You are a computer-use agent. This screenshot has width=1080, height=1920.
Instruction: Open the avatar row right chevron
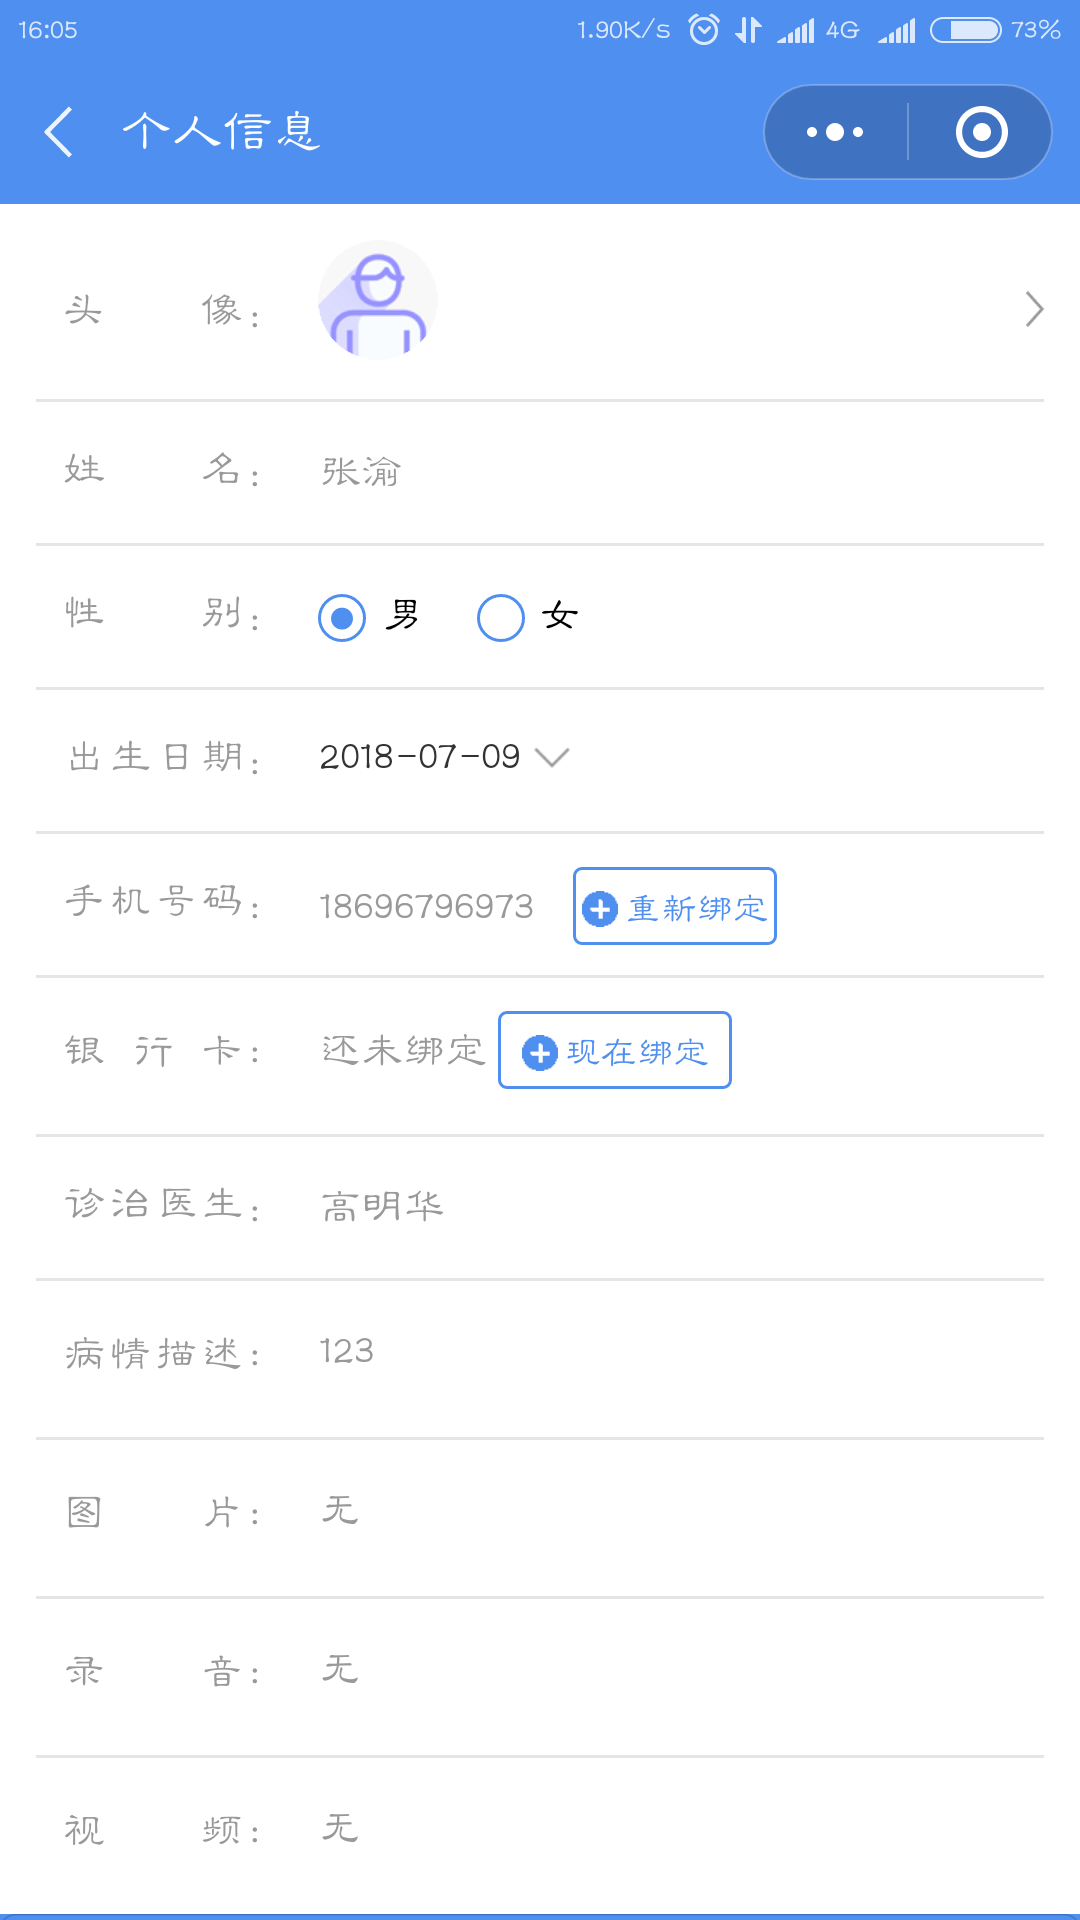point(1034,309)
